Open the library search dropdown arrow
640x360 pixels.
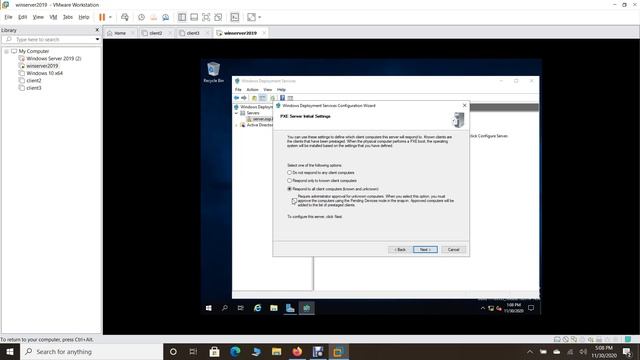click(97, 40)
